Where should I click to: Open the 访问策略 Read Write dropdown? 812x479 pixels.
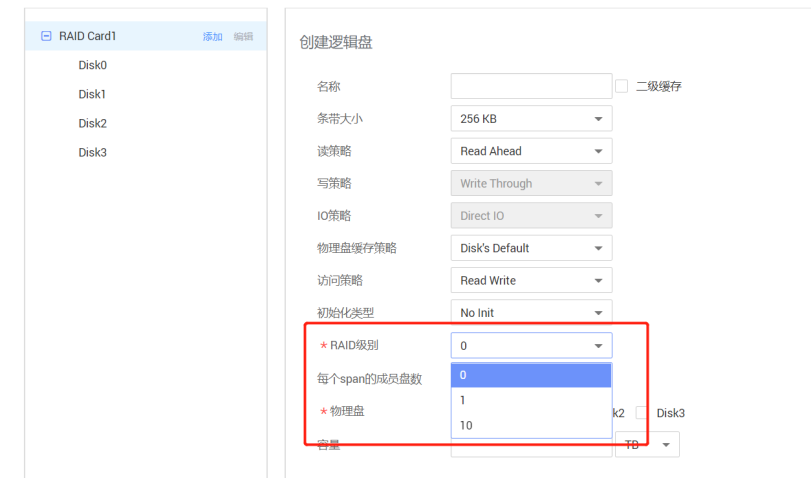pos(530,280)
